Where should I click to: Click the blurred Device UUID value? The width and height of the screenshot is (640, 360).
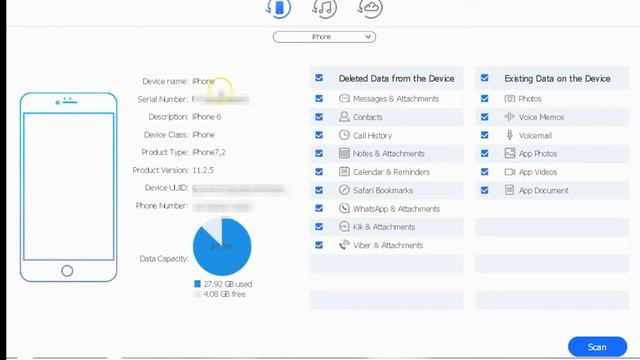click(240, 189)
